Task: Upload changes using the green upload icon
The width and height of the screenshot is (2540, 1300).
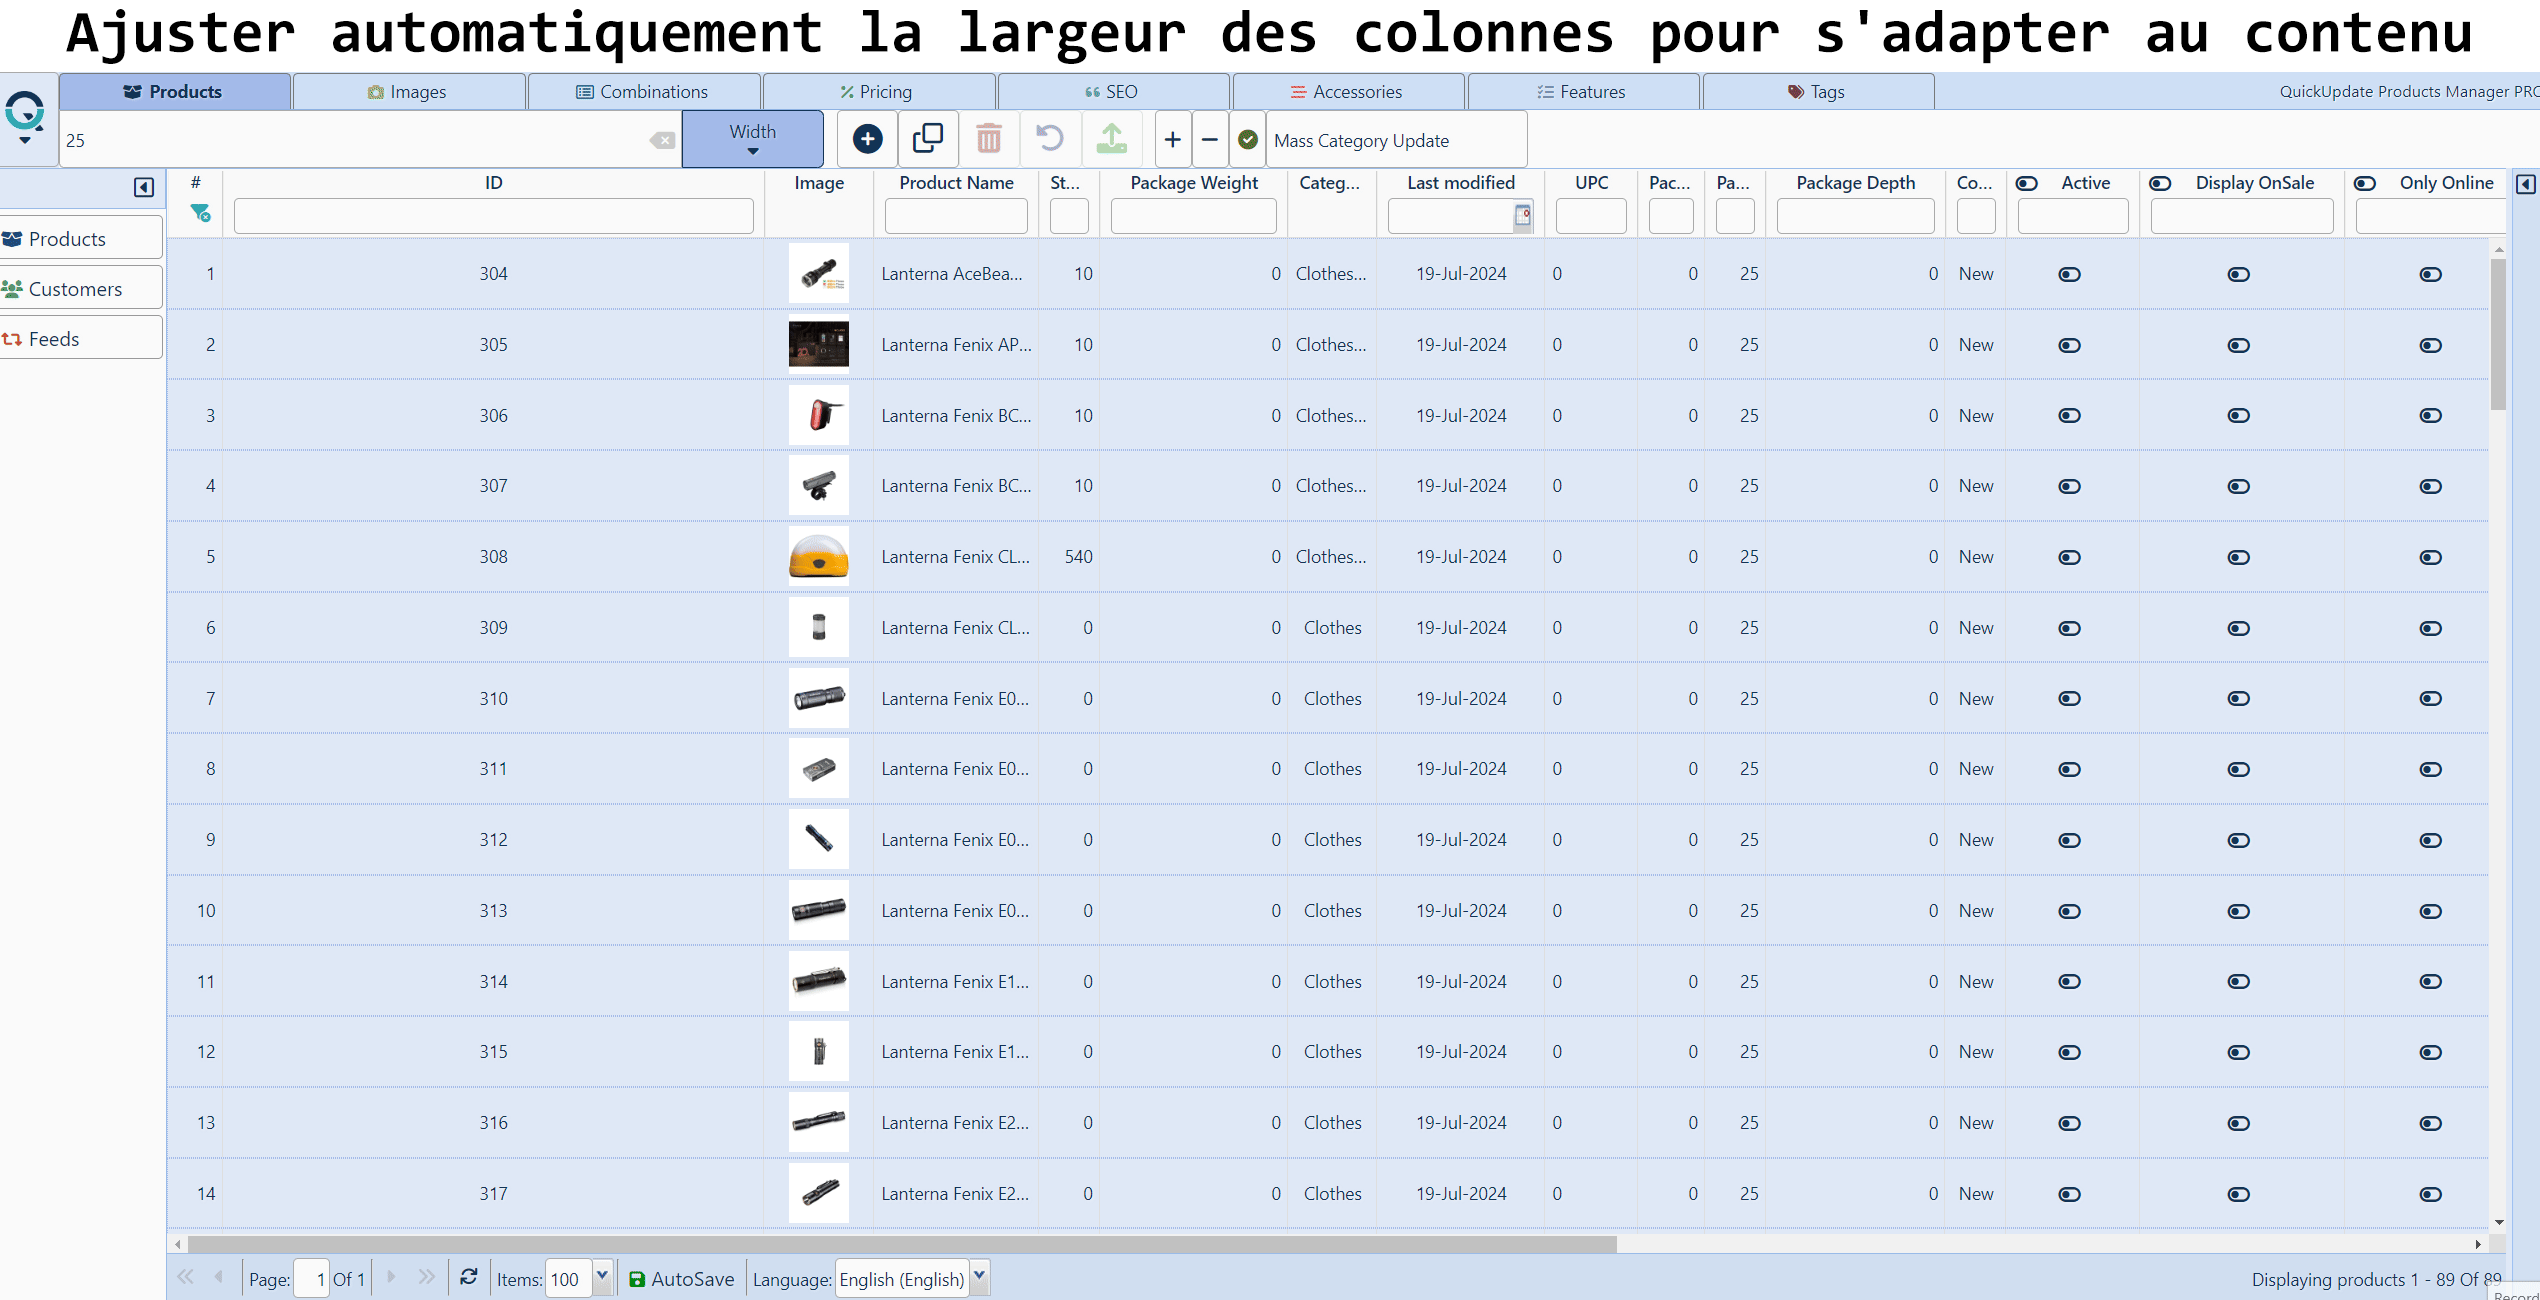Action: click(1111, 139)
